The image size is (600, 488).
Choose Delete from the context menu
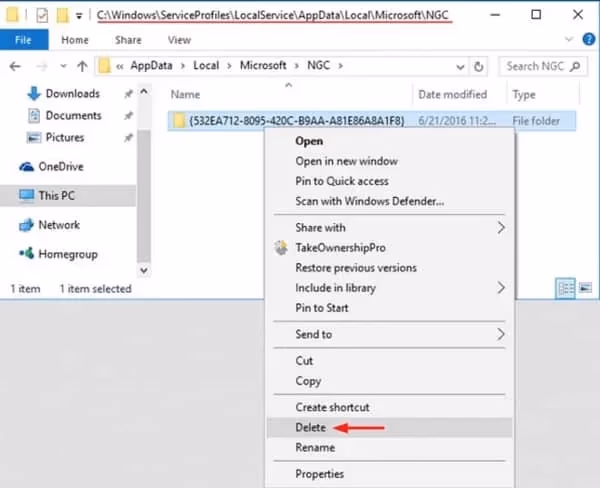(x=390, y=428)
